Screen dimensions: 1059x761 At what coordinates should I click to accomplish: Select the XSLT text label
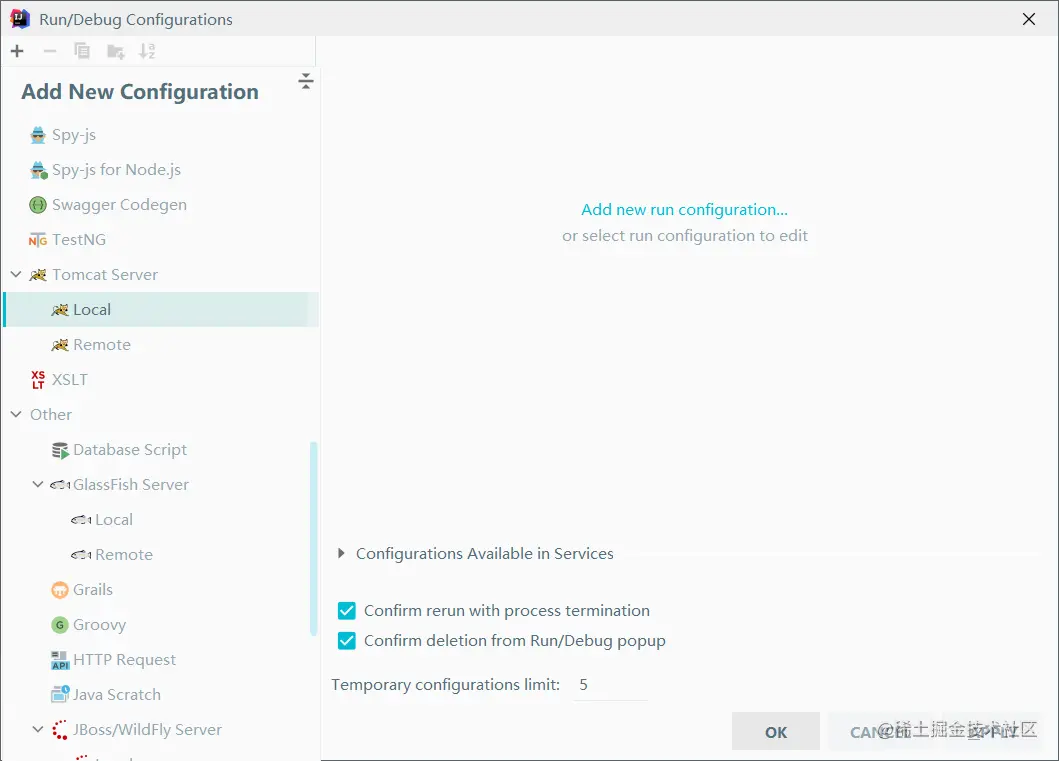[70, 379]
